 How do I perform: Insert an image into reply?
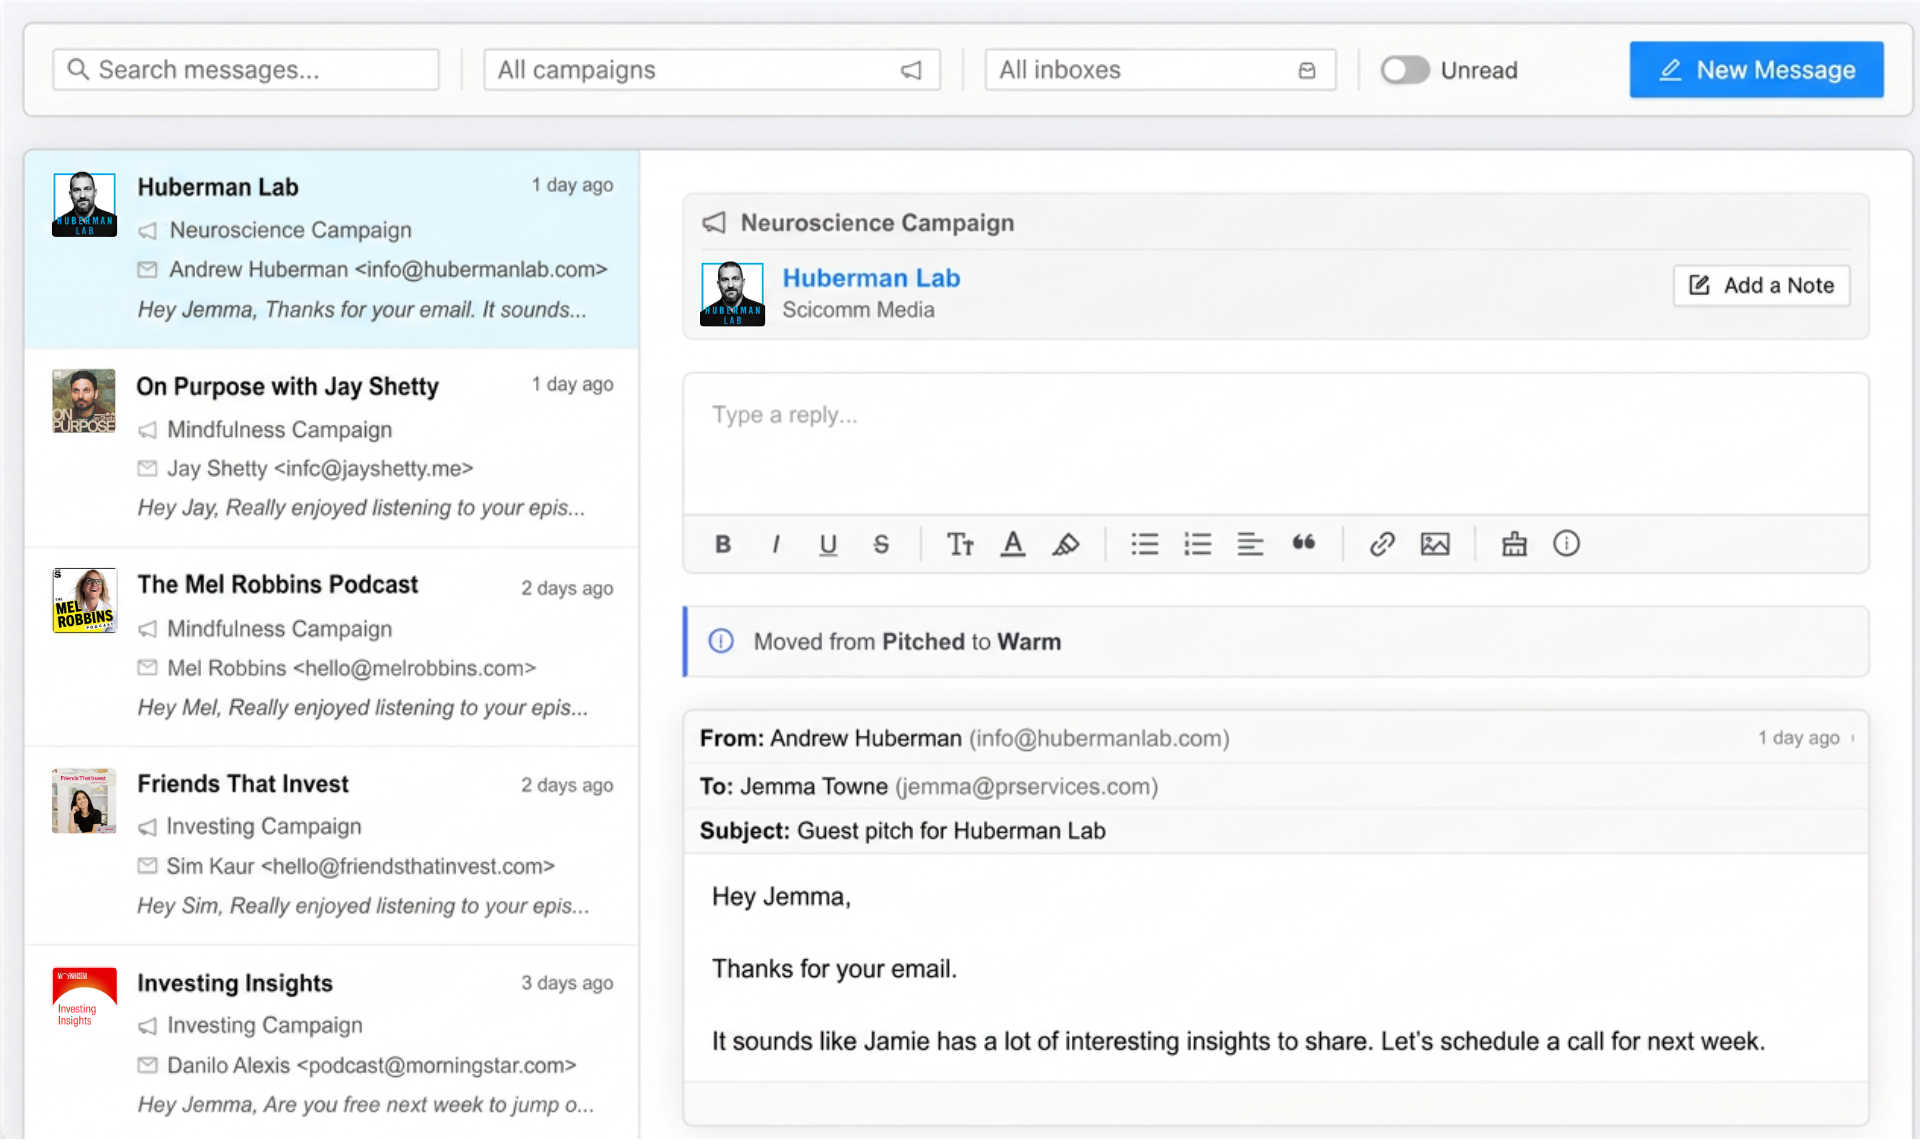[x=1435, y=544]
